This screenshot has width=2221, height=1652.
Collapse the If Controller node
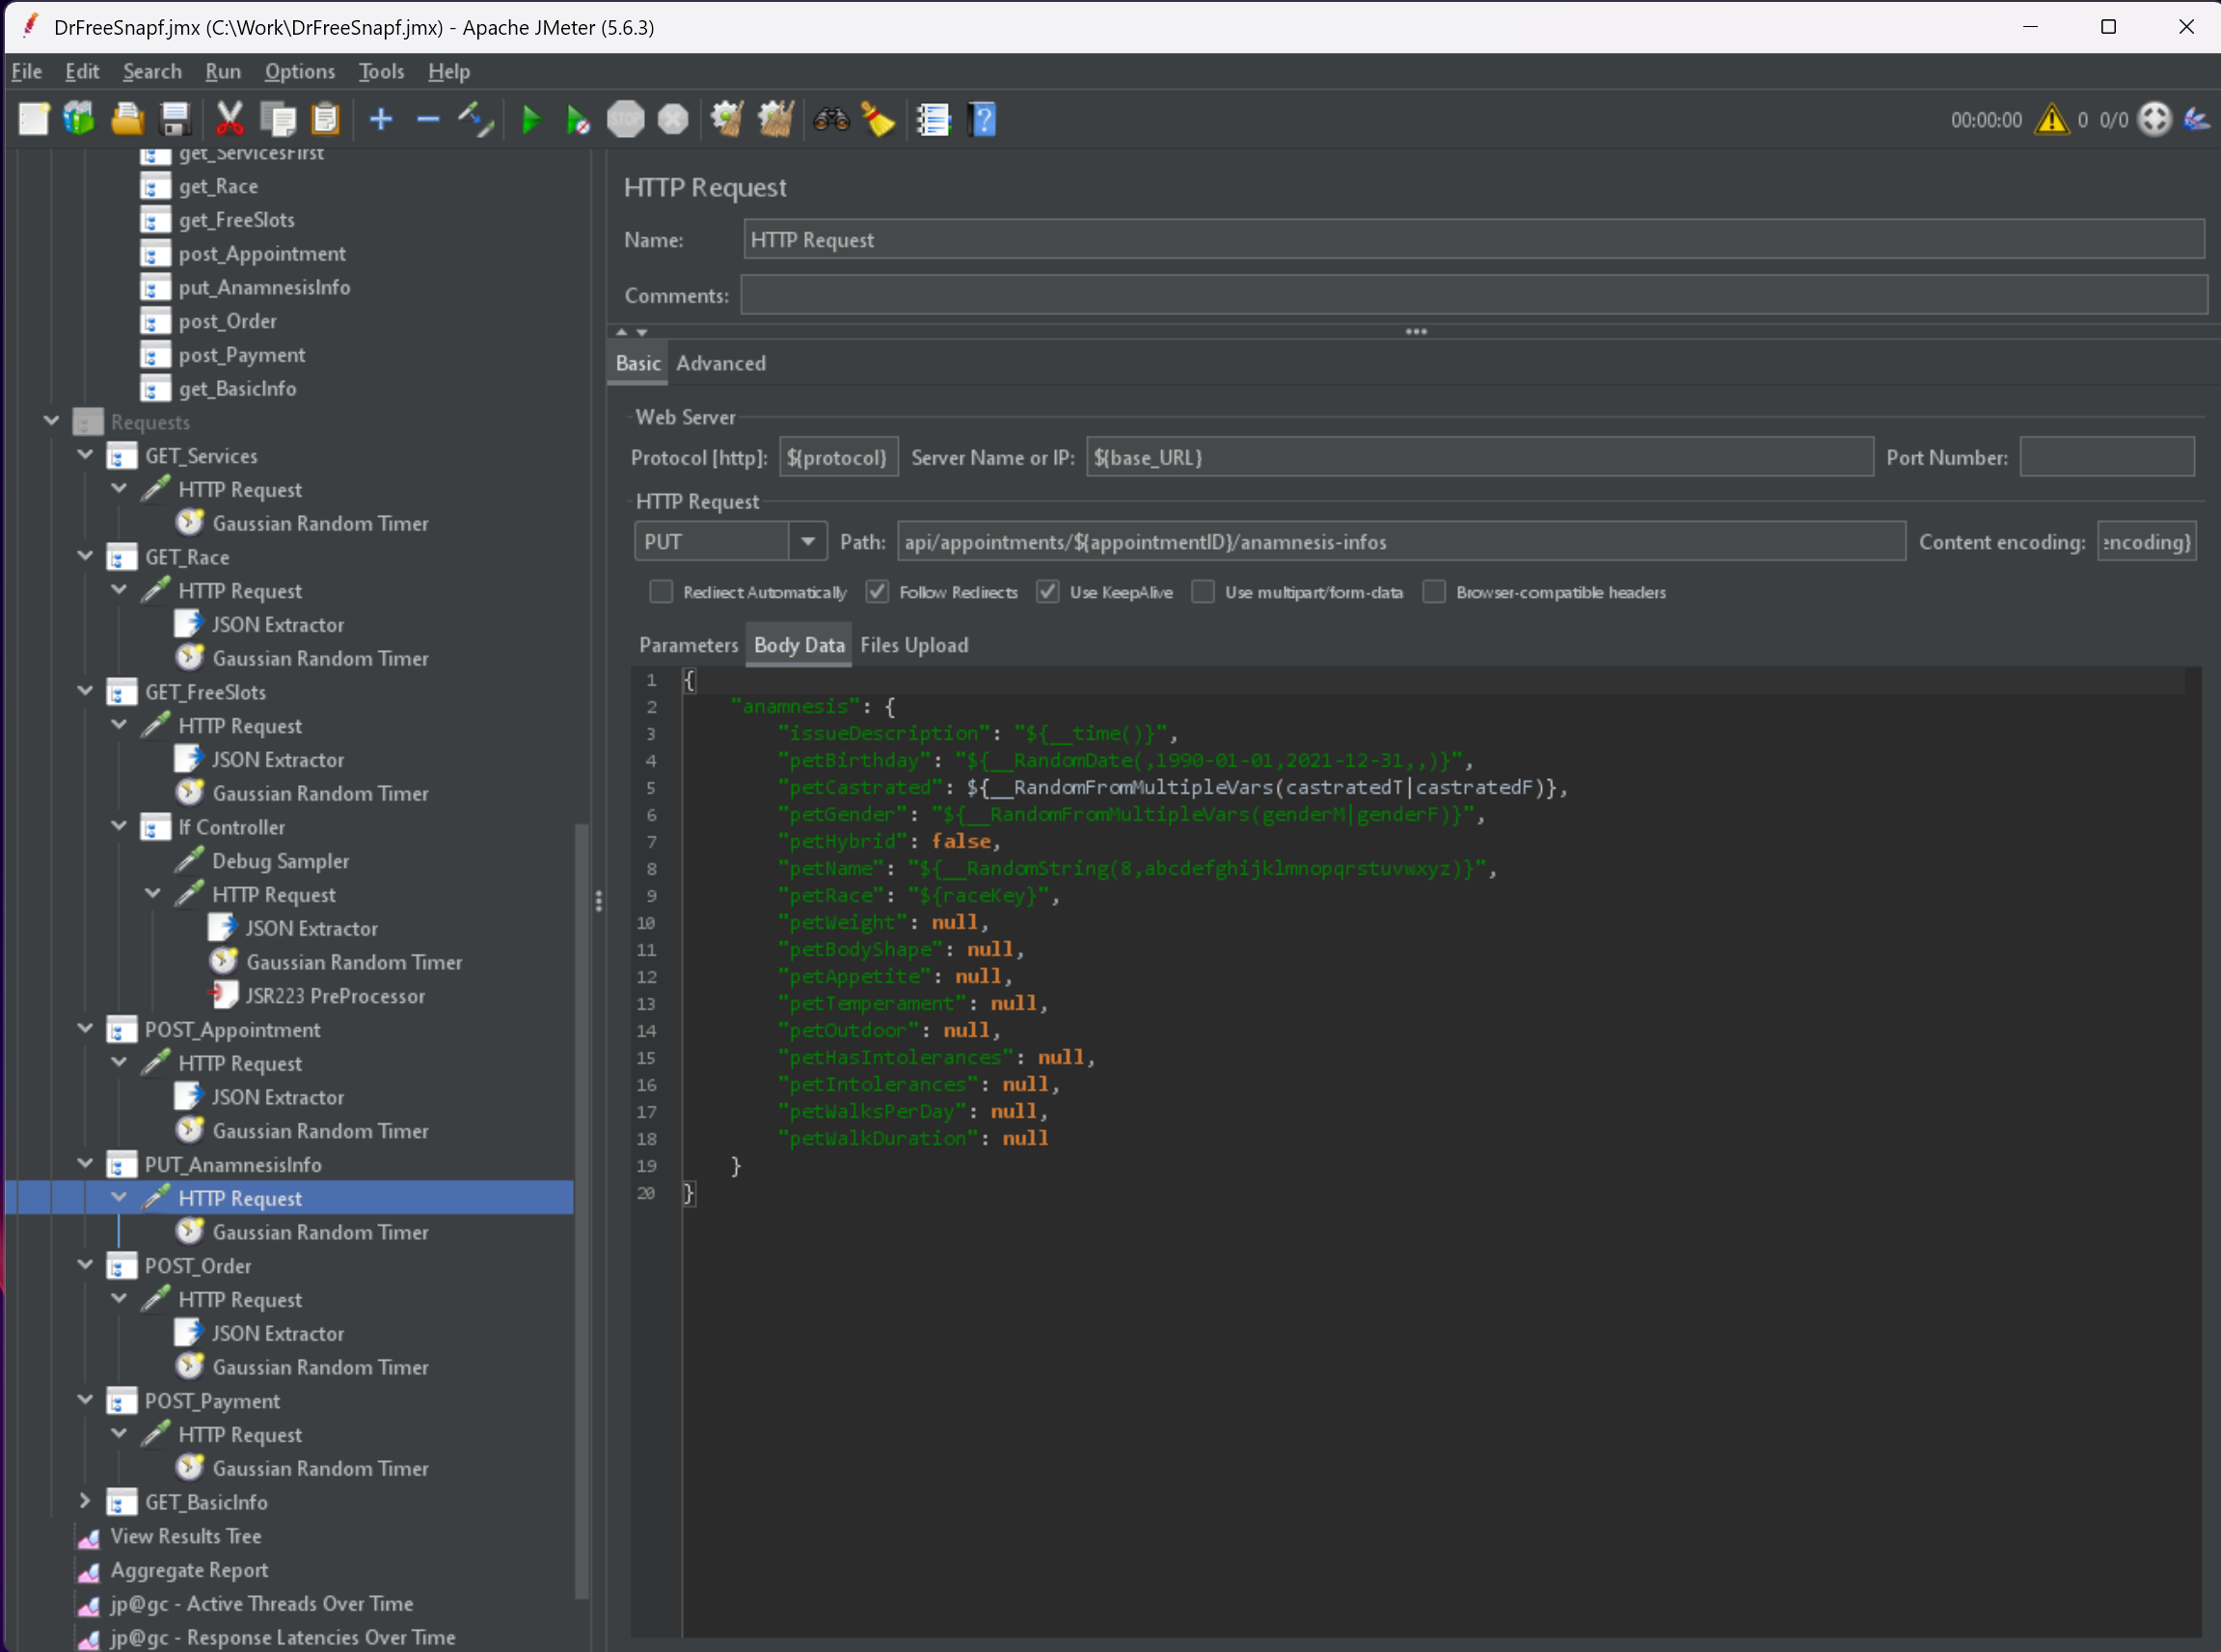(x=119, y=826)
